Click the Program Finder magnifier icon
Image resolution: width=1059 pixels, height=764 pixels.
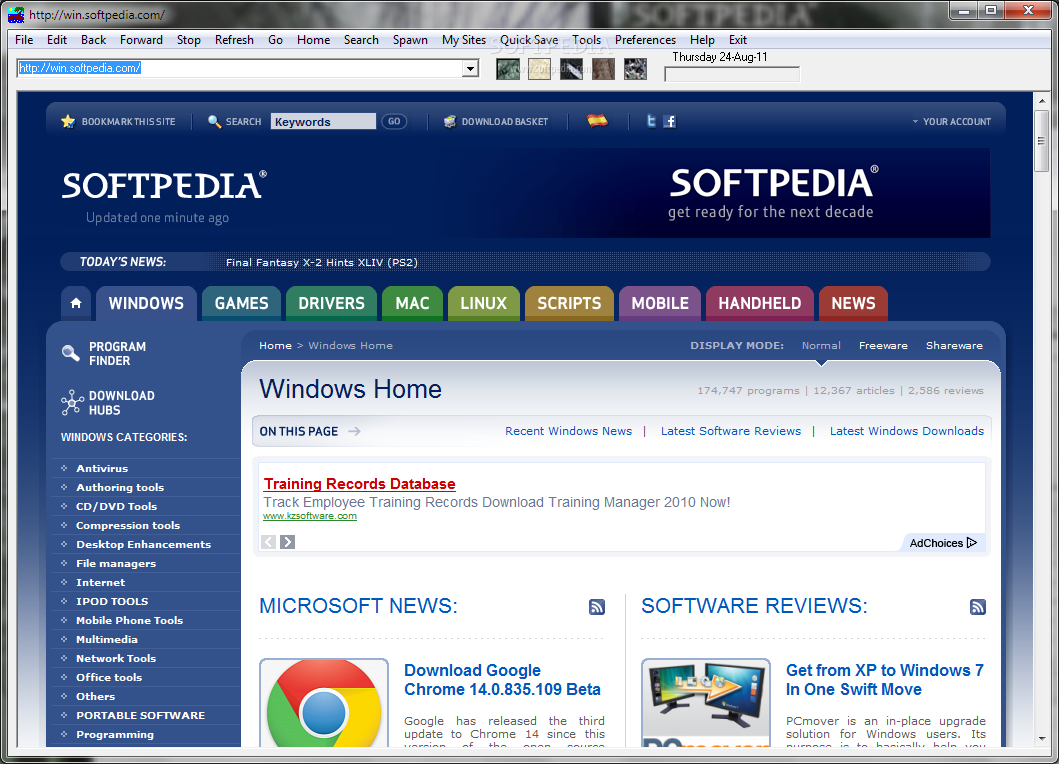click(x=71, y=353)
